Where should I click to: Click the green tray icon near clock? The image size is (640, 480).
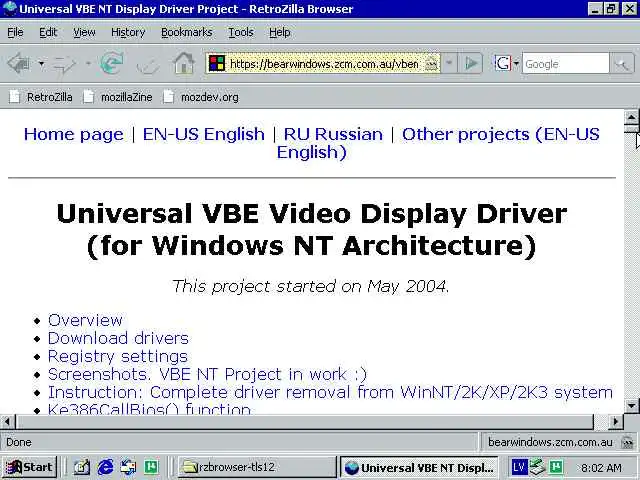[x=556, y=467]
